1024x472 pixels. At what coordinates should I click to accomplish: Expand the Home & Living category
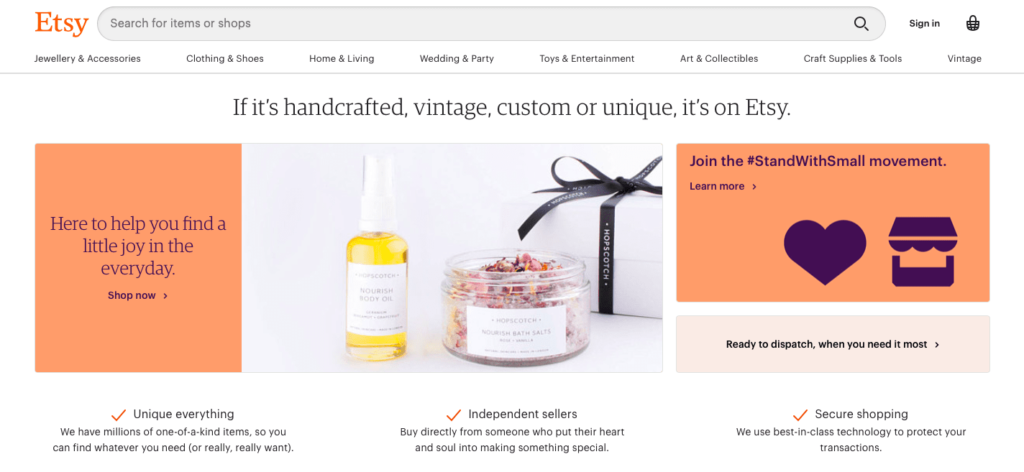point(342,59)
